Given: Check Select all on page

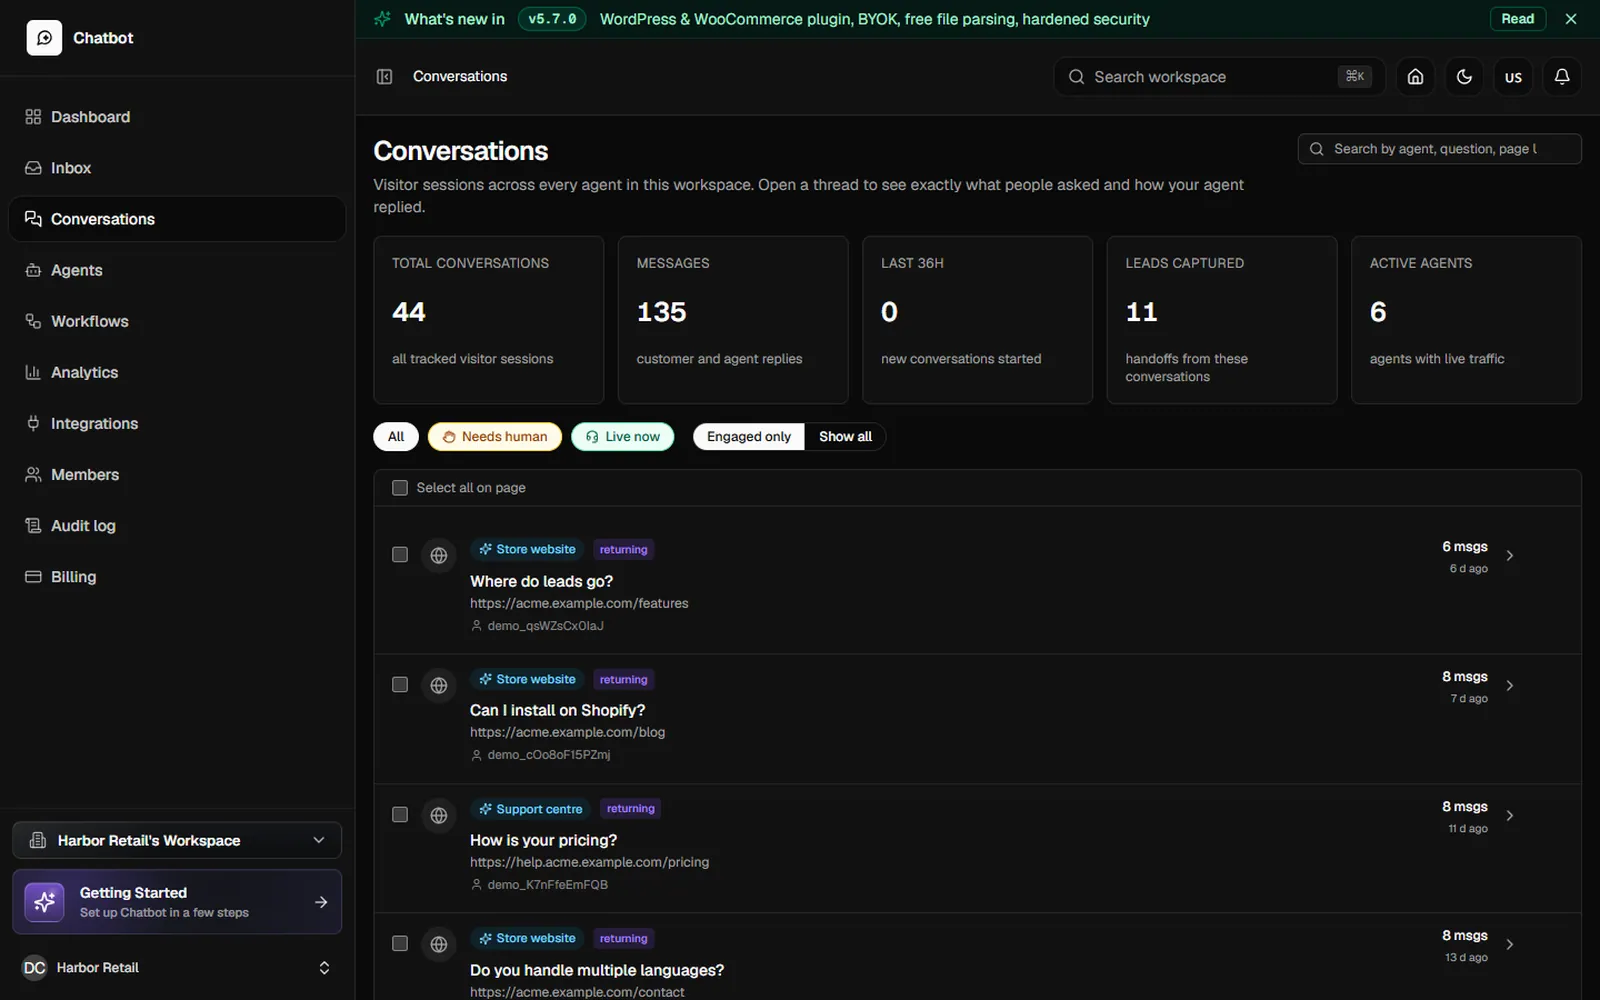Looking at the screenshot, I should coord(400,488).
